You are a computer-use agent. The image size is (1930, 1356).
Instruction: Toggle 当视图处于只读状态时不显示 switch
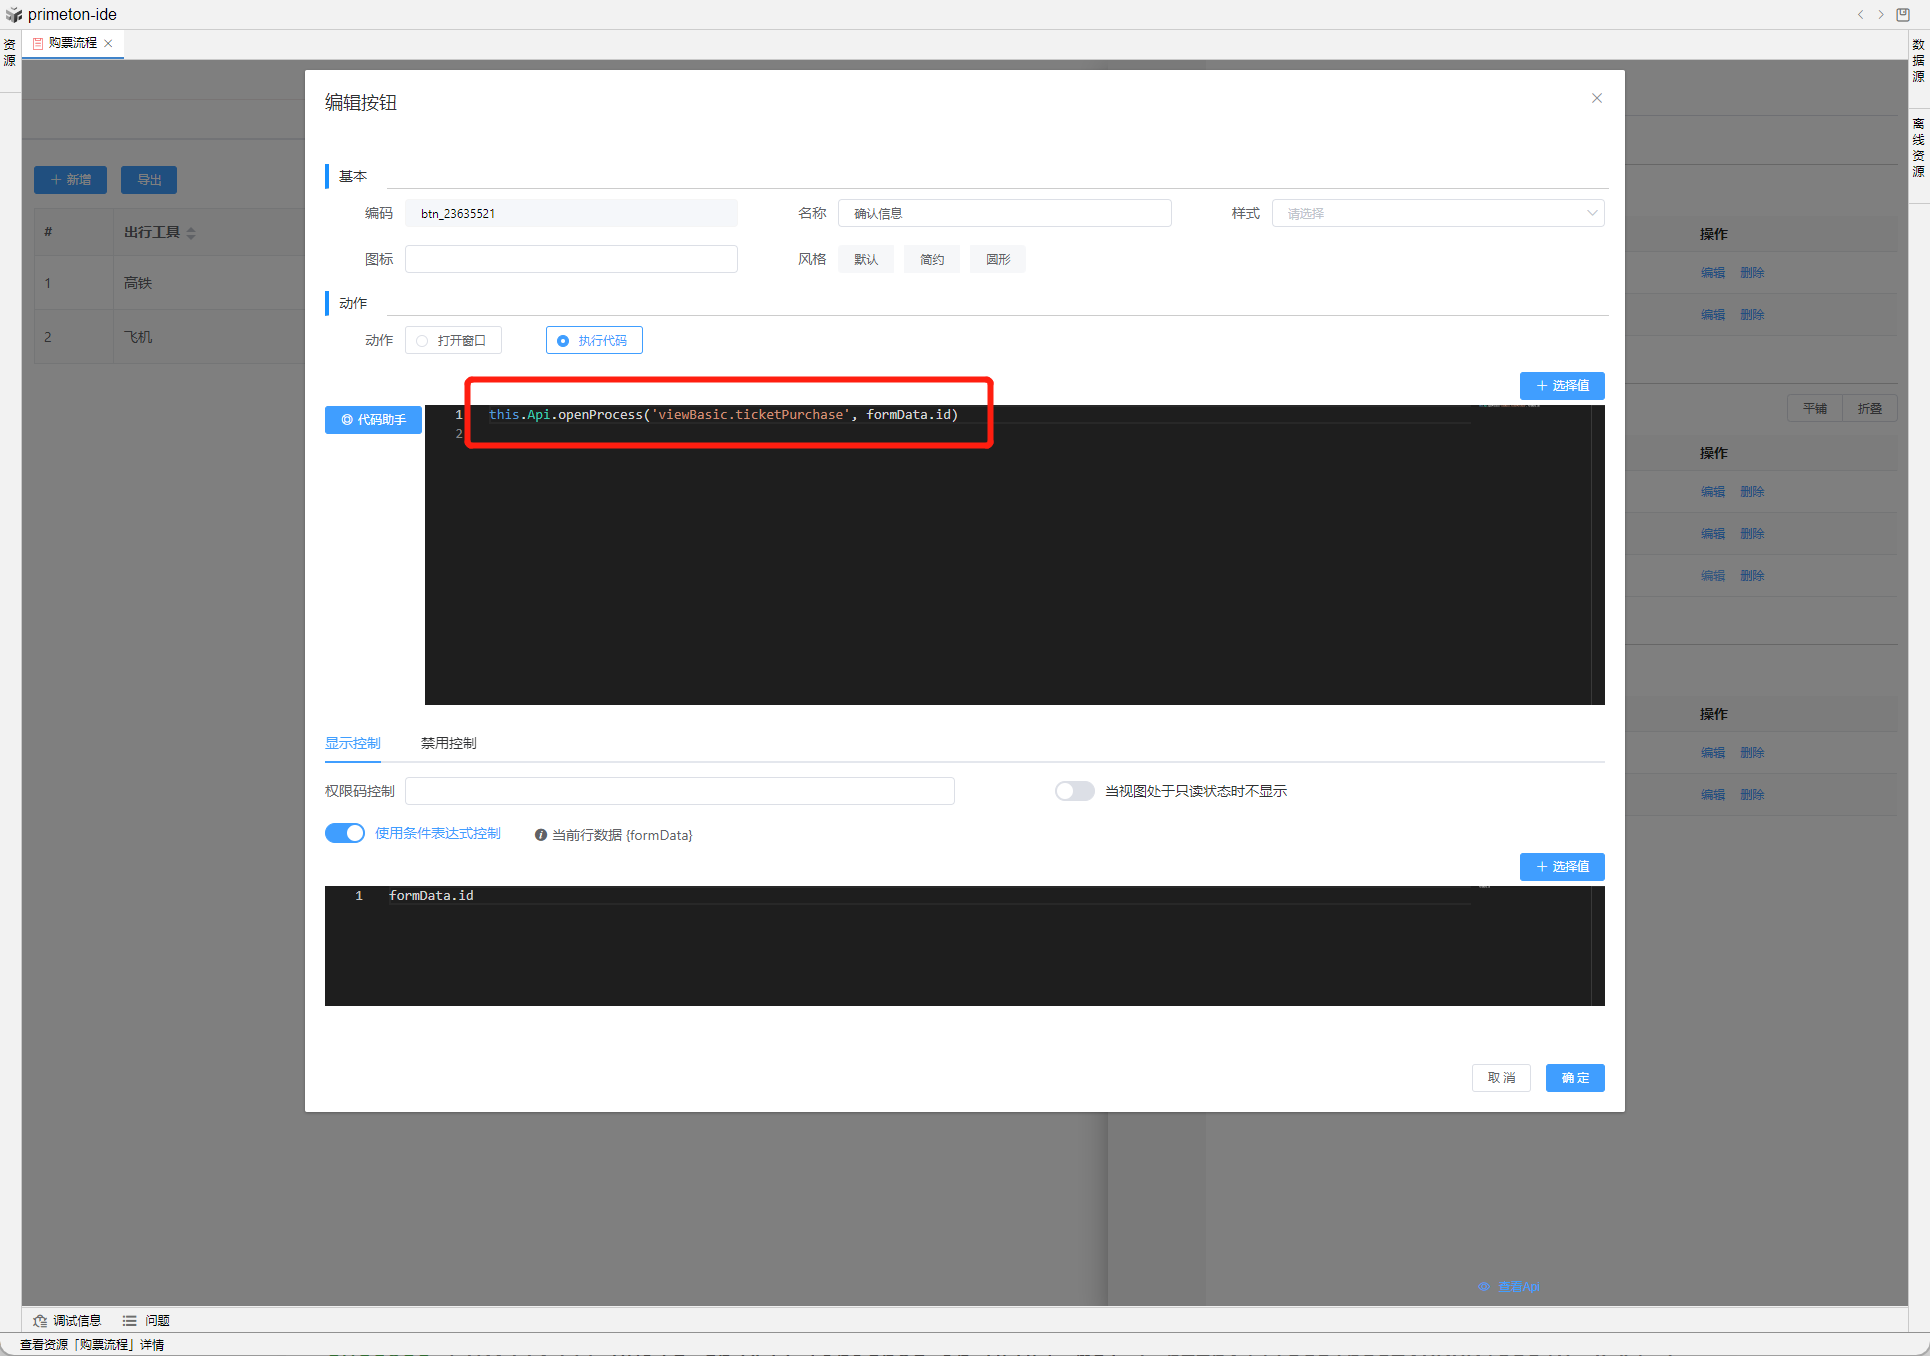[1074, 791]
